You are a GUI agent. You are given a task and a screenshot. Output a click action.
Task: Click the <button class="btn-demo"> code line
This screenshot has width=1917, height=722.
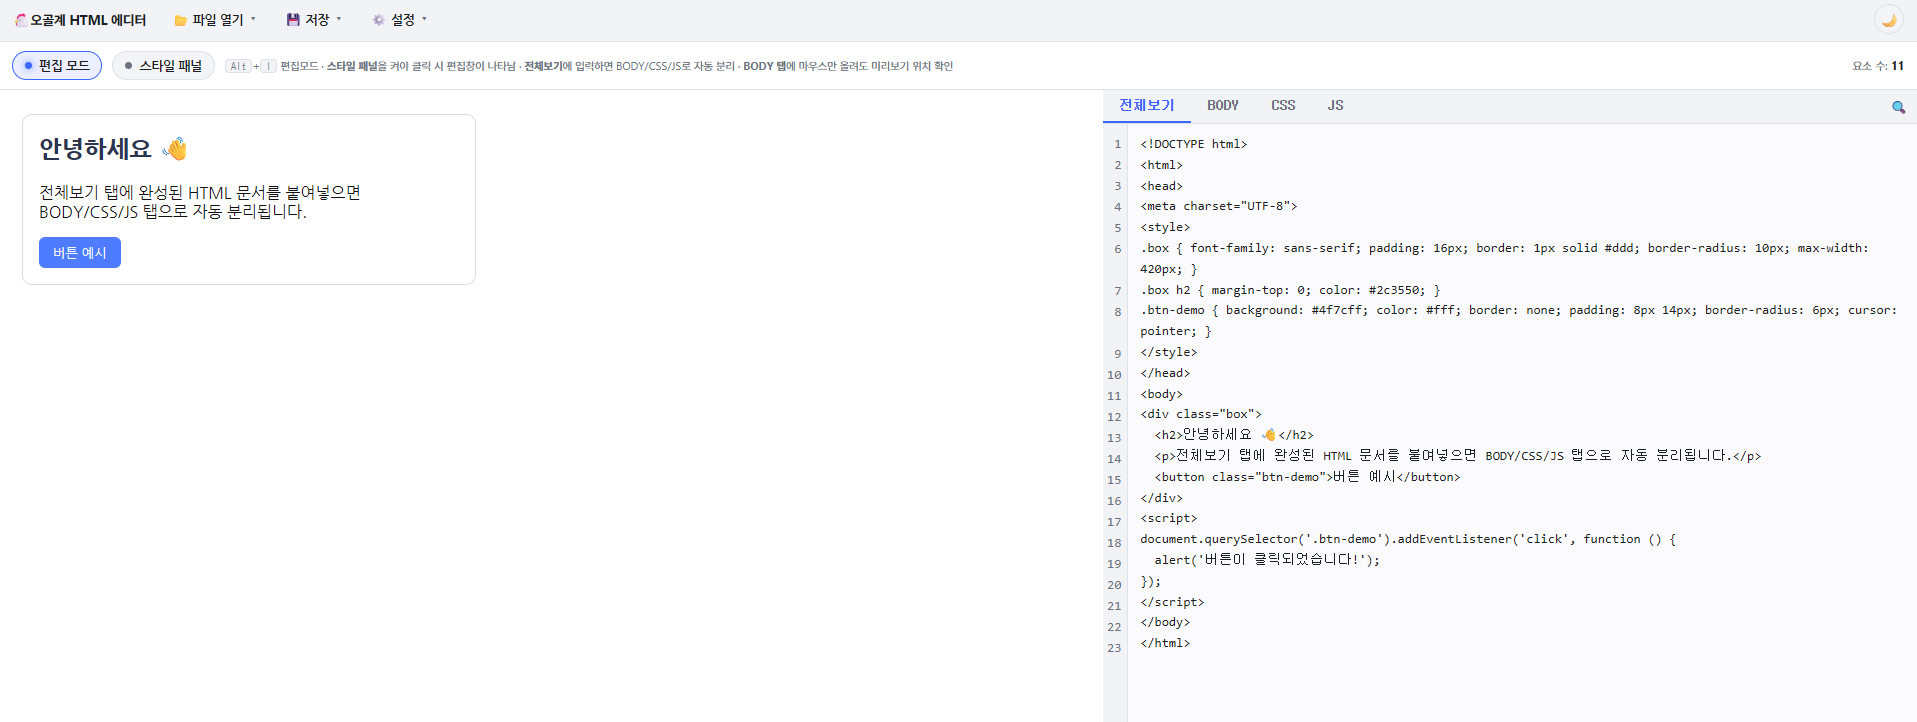pos(1307,477)
